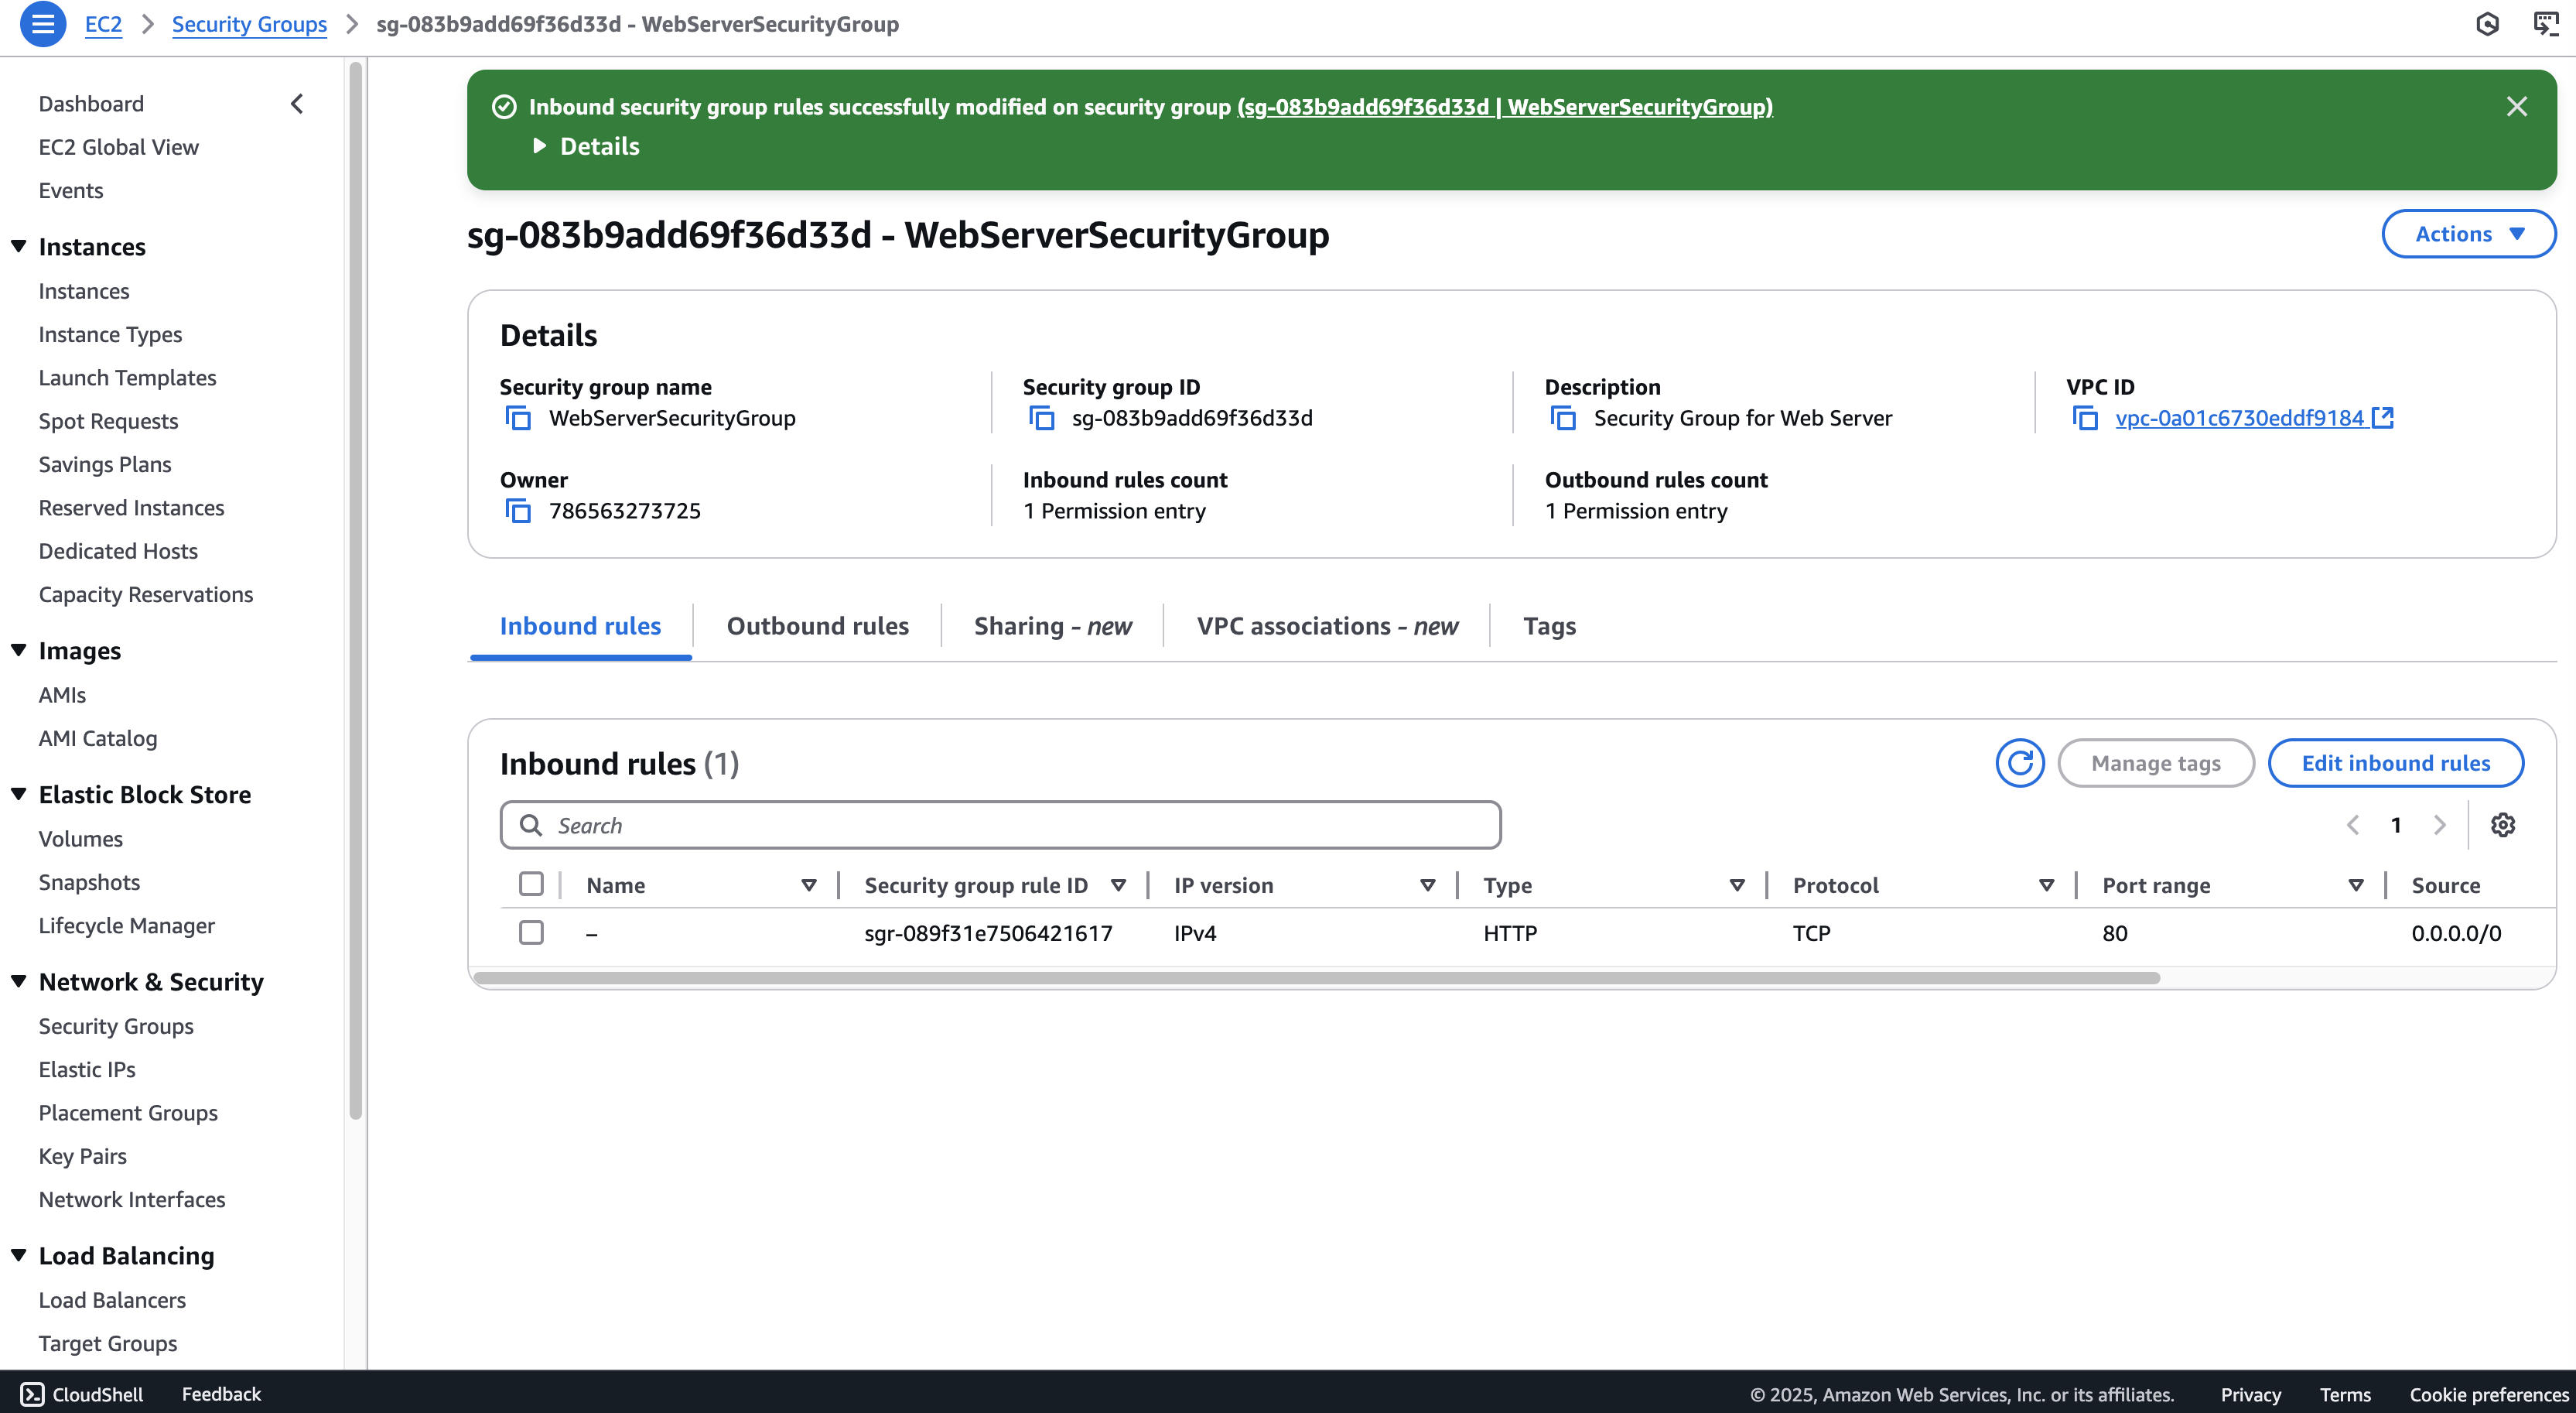Screen dimensions: 2576x1413
Task: Click the search magnifier icon
Action: pos(531,825)
